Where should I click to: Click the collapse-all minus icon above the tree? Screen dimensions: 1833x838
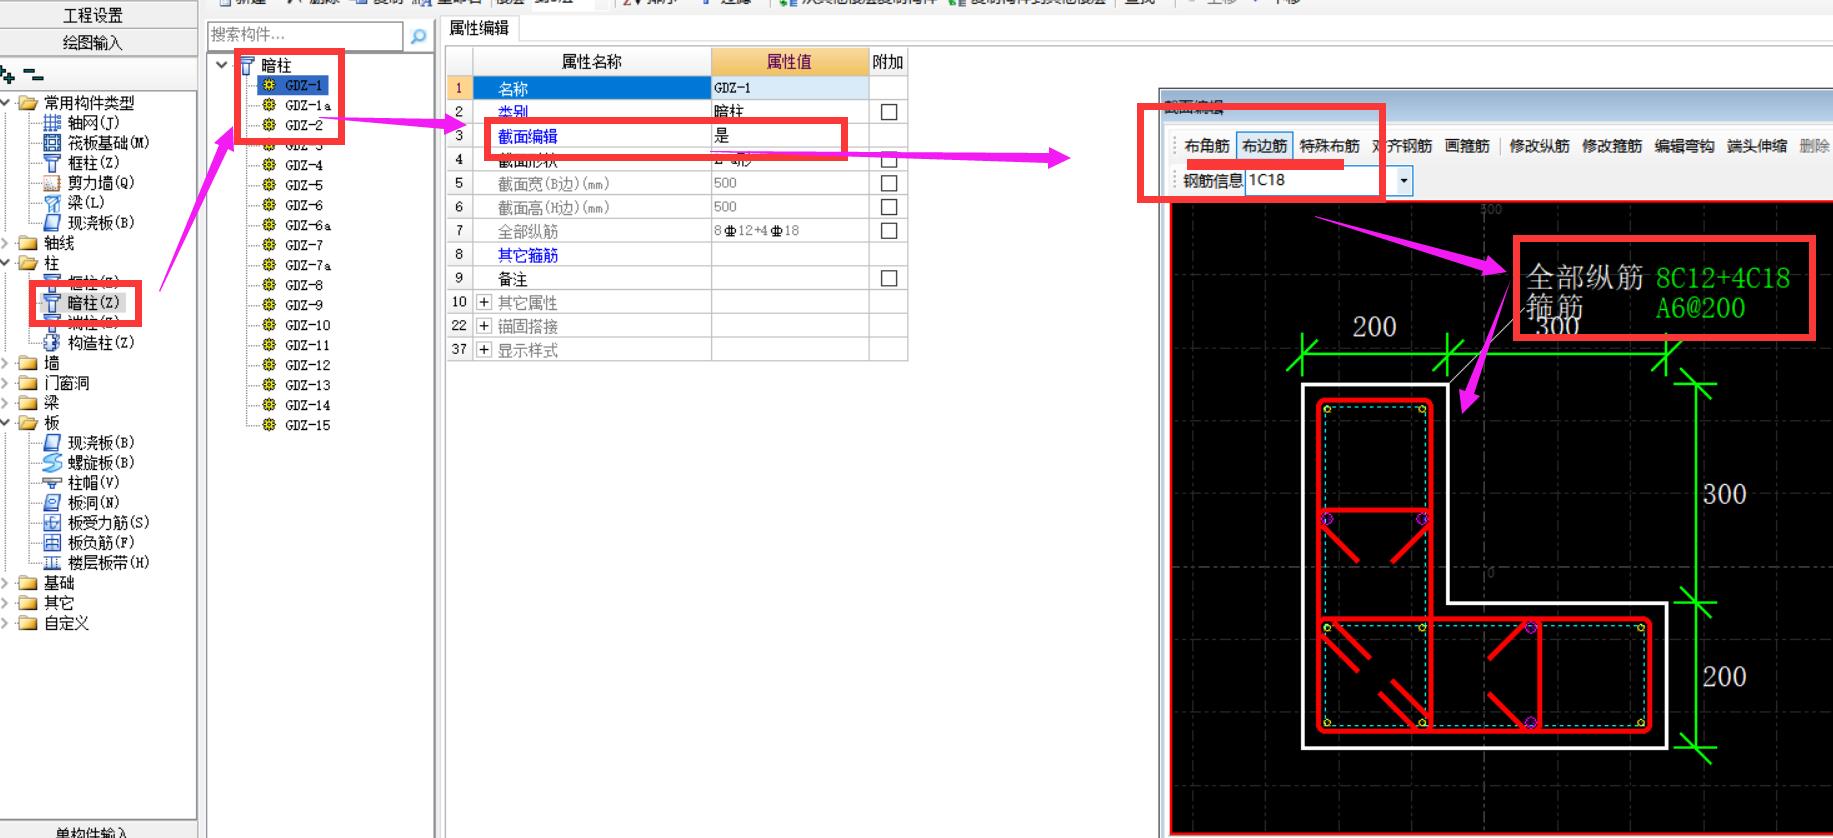coord(33,74)
